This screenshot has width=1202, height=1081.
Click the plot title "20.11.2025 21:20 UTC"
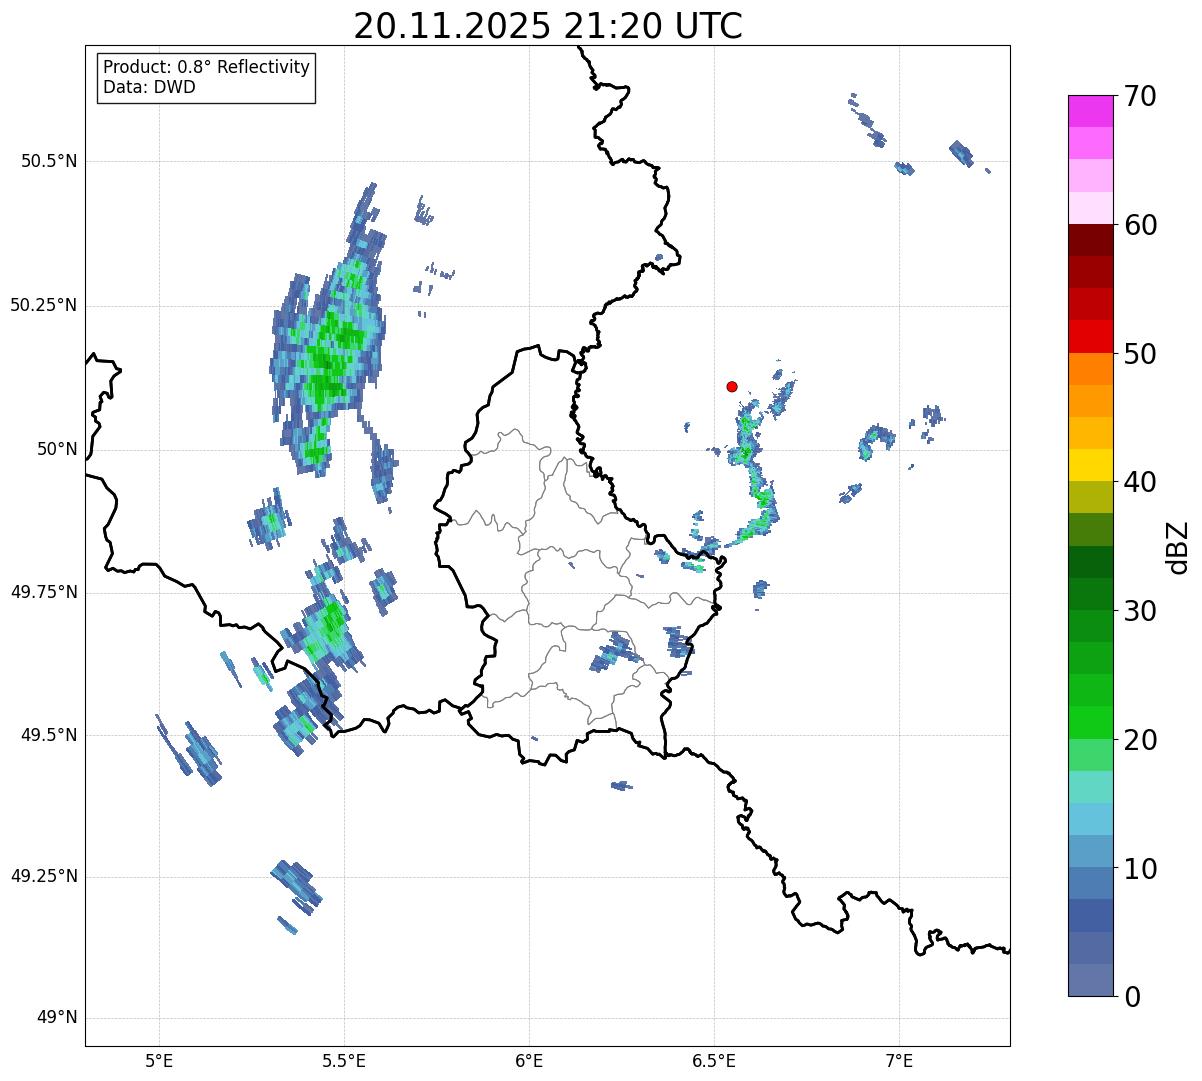(548, 25)
